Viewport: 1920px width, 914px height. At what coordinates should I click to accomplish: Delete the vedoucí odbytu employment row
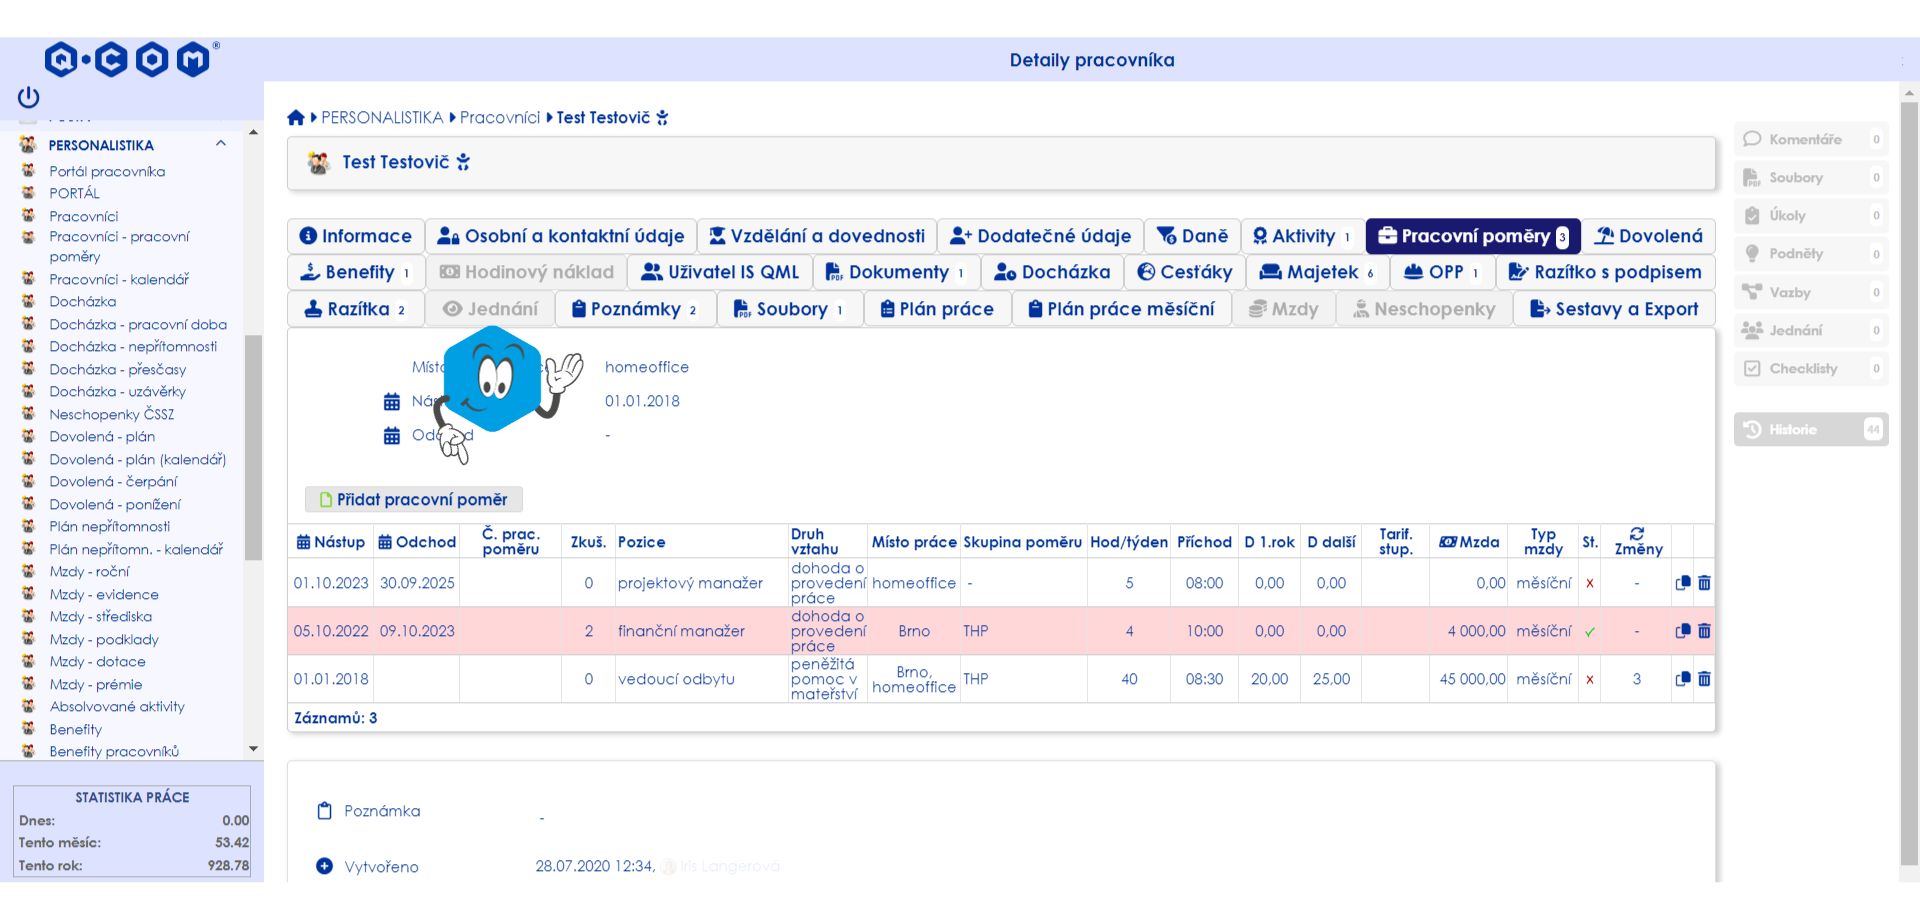[x=1705, y=678]
